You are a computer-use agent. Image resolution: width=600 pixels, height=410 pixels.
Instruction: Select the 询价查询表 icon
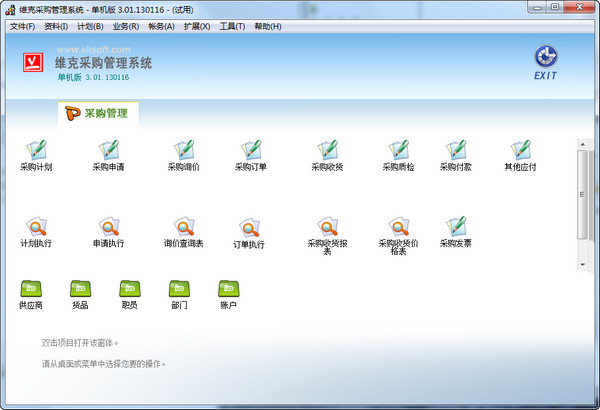pos(184,232)
